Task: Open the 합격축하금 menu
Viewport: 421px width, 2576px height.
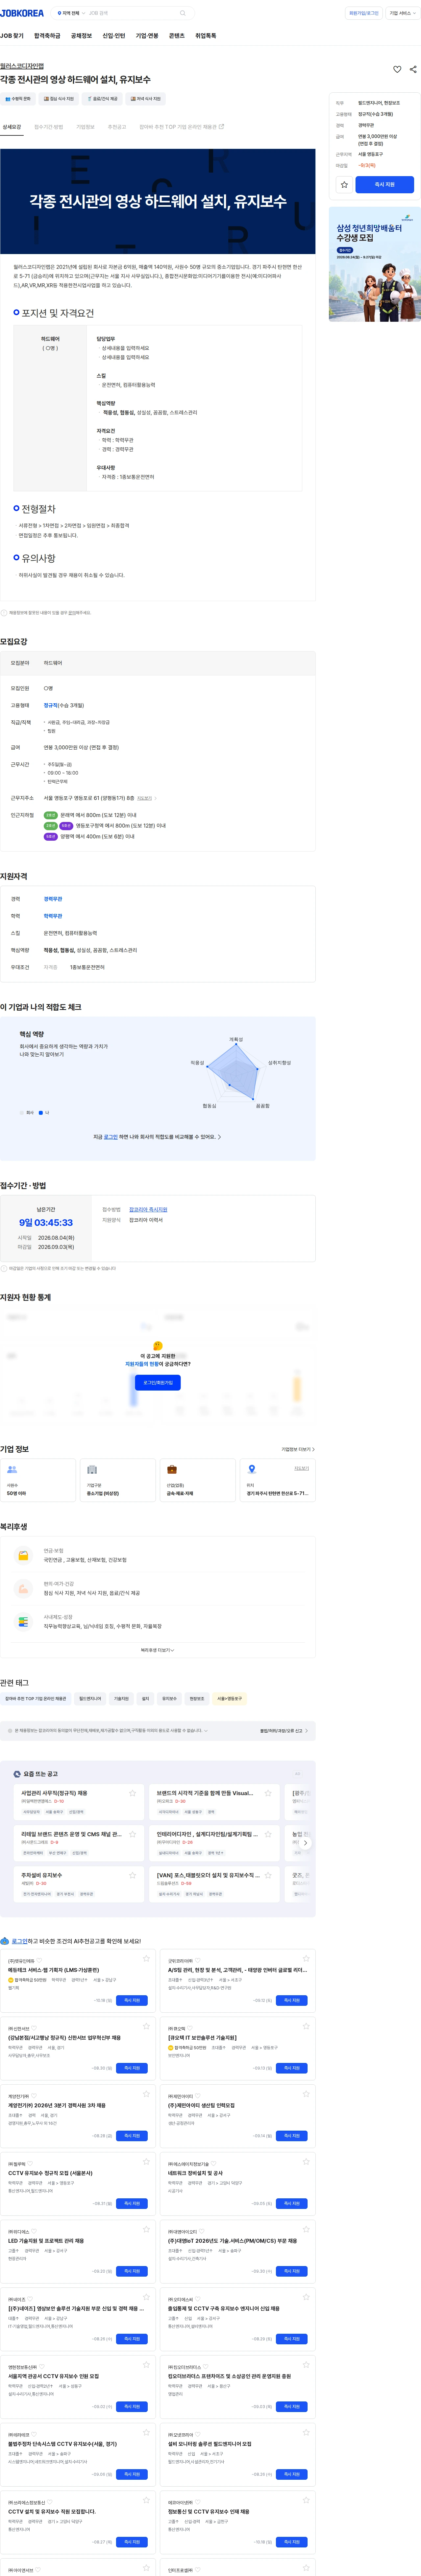Action: point(47,36)
